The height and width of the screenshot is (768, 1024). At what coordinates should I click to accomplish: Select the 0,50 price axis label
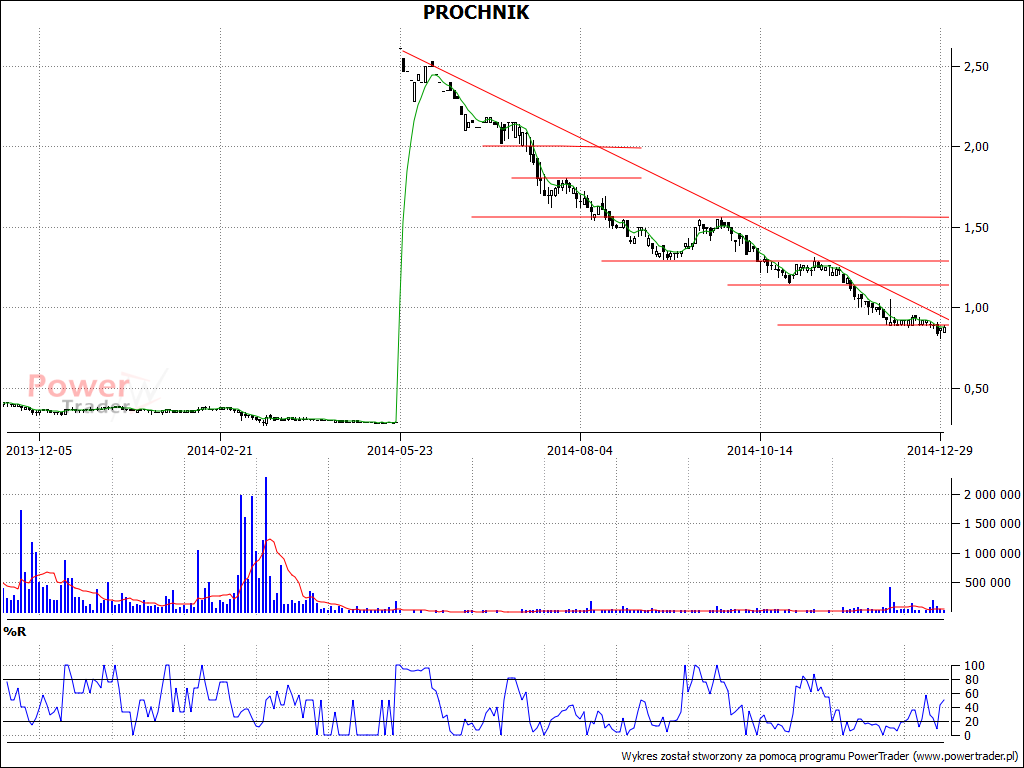coord(976,389)
